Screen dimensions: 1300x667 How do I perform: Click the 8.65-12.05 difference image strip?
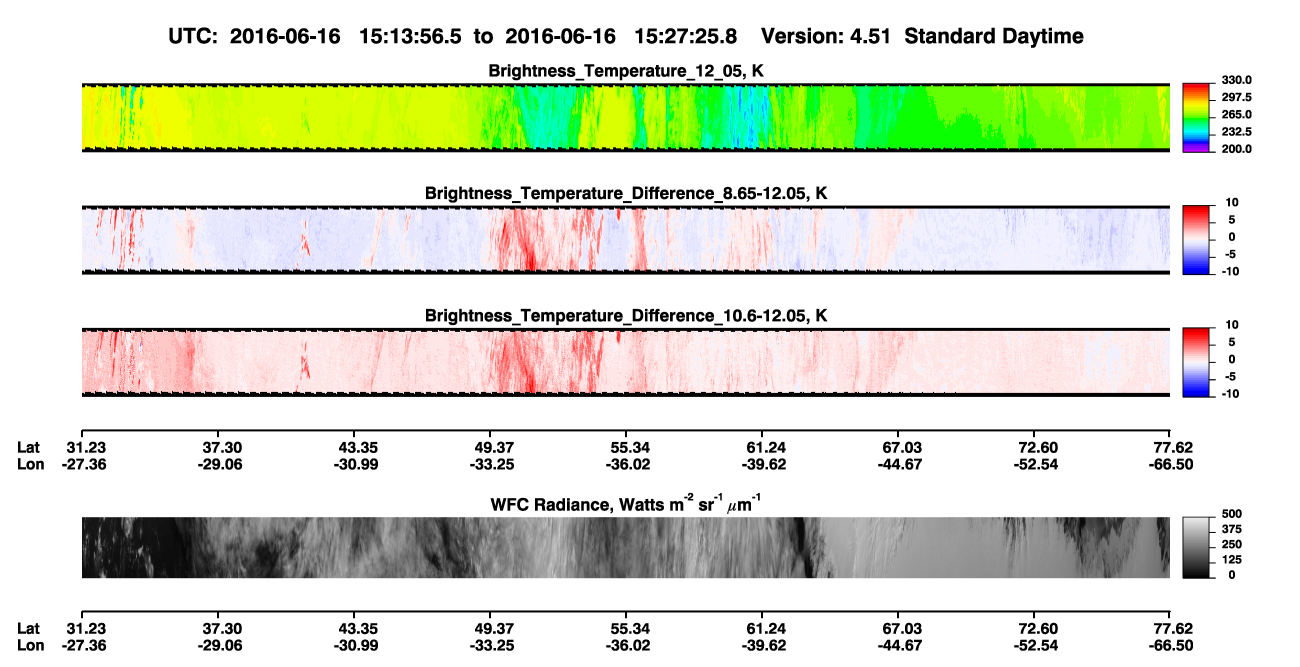click(626, 239)
